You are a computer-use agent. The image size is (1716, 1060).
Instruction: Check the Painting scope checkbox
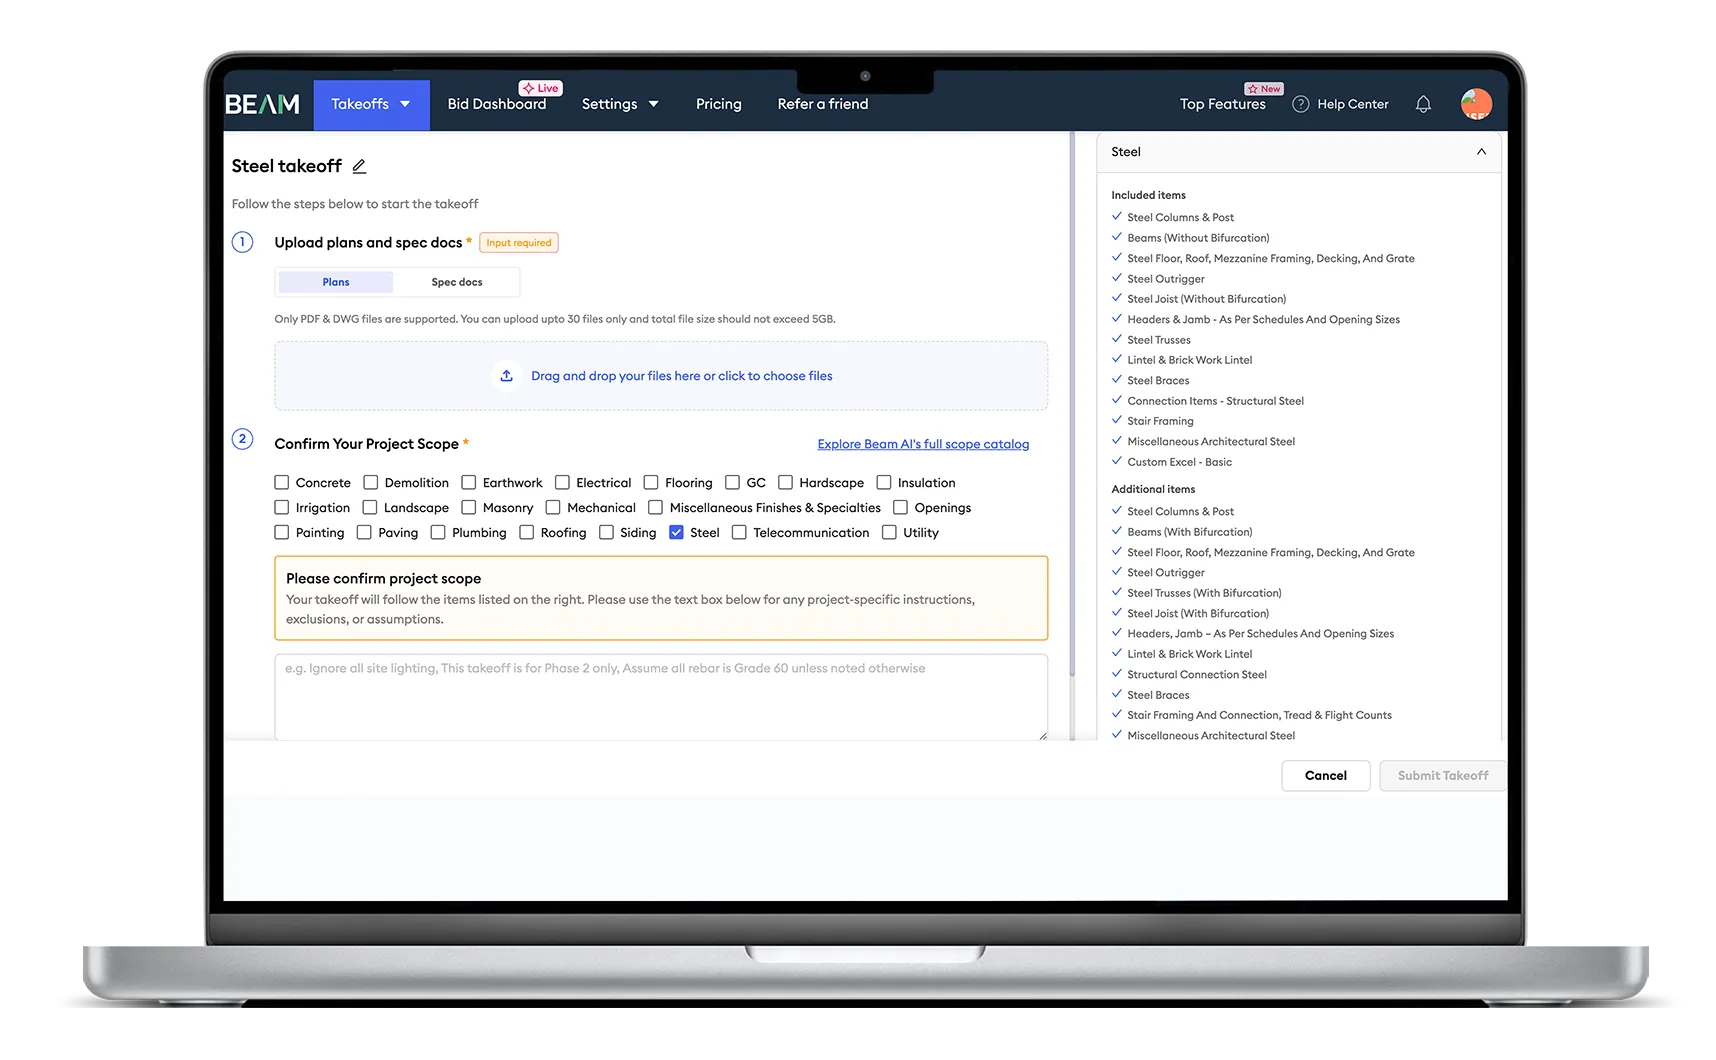tap(282, 532)
